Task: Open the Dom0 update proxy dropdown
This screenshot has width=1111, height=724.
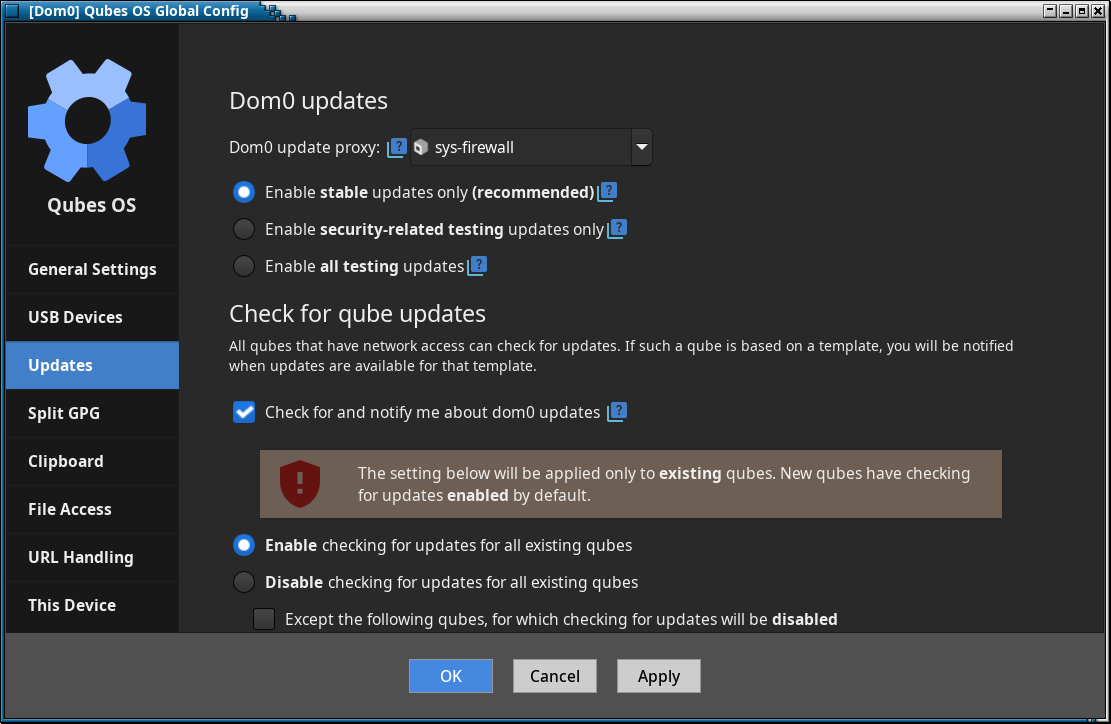Action: [641, 148]
